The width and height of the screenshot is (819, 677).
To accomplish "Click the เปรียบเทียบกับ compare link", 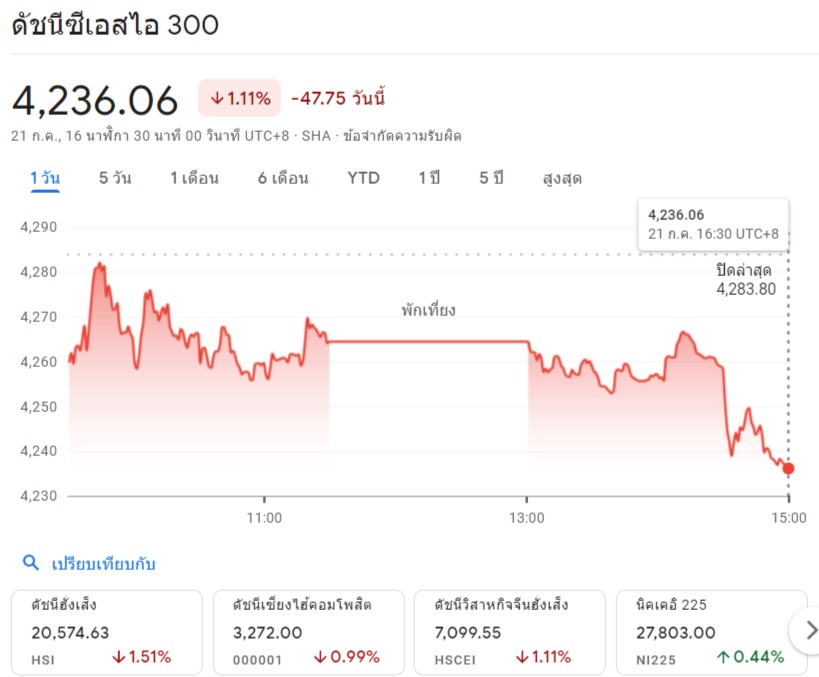I will pyautogui.click(x=103, y=564).
